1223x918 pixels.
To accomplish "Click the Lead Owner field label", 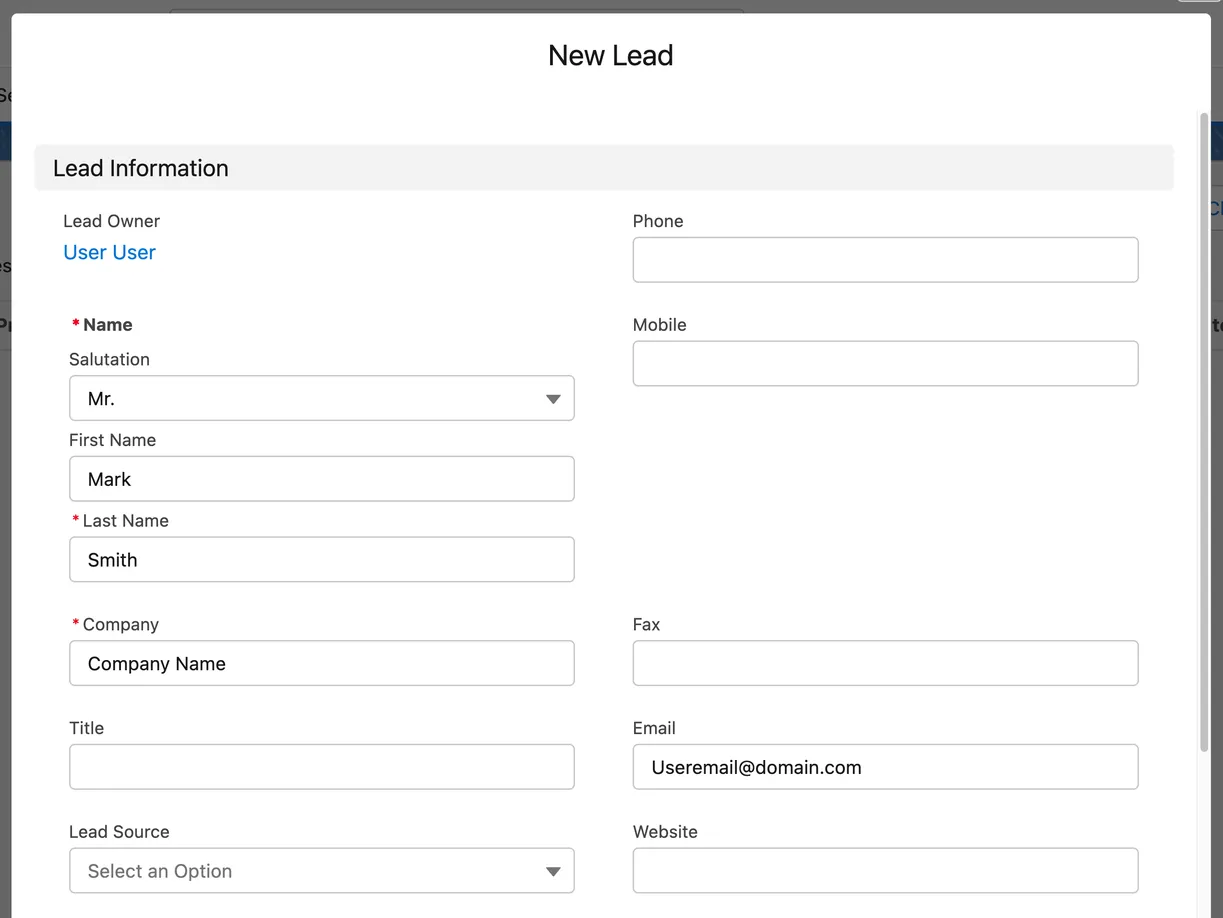I will tap(111, 221).
